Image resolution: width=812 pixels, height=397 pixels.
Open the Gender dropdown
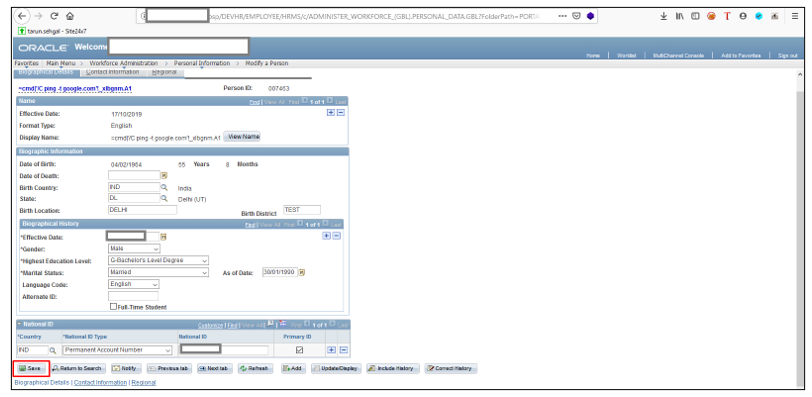[x=134, y=249]
